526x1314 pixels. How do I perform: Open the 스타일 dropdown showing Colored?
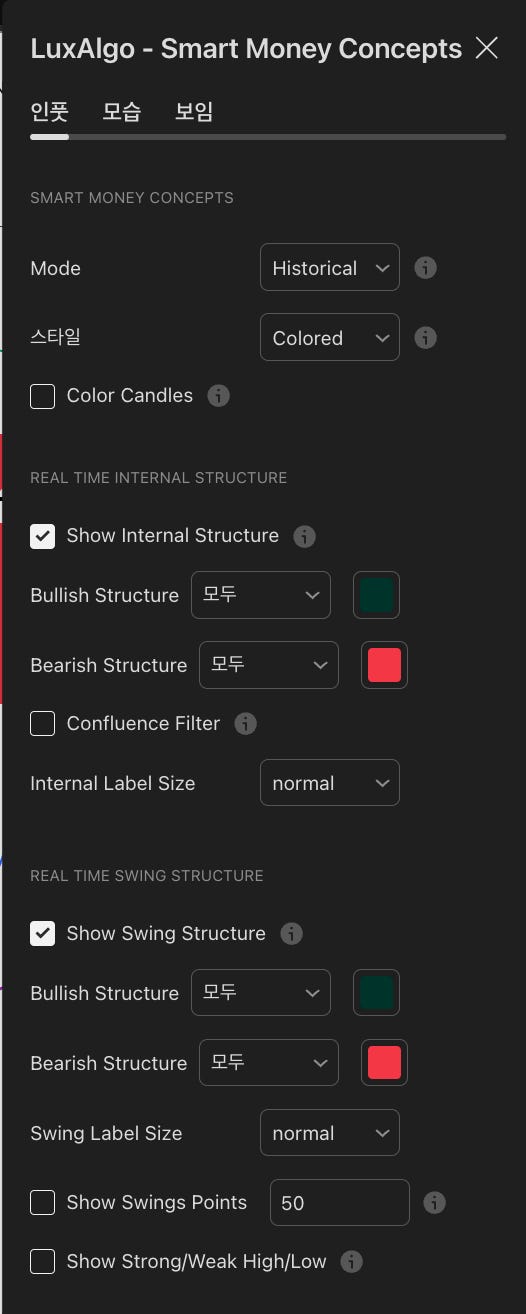[330, 338]
